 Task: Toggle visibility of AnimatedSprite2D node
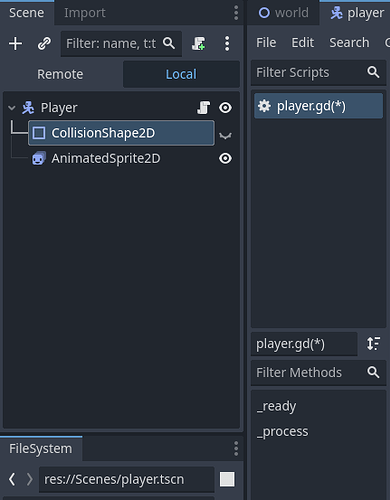pyautogui.click(x=225, y=158)
